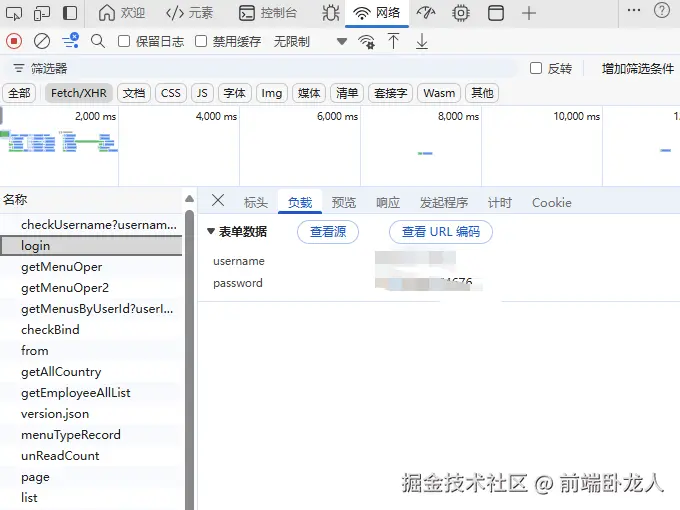The width and height of the screenshot is (680, 510).
Task: Open the Preview (预览) tab
Action: tap(344, 203)
